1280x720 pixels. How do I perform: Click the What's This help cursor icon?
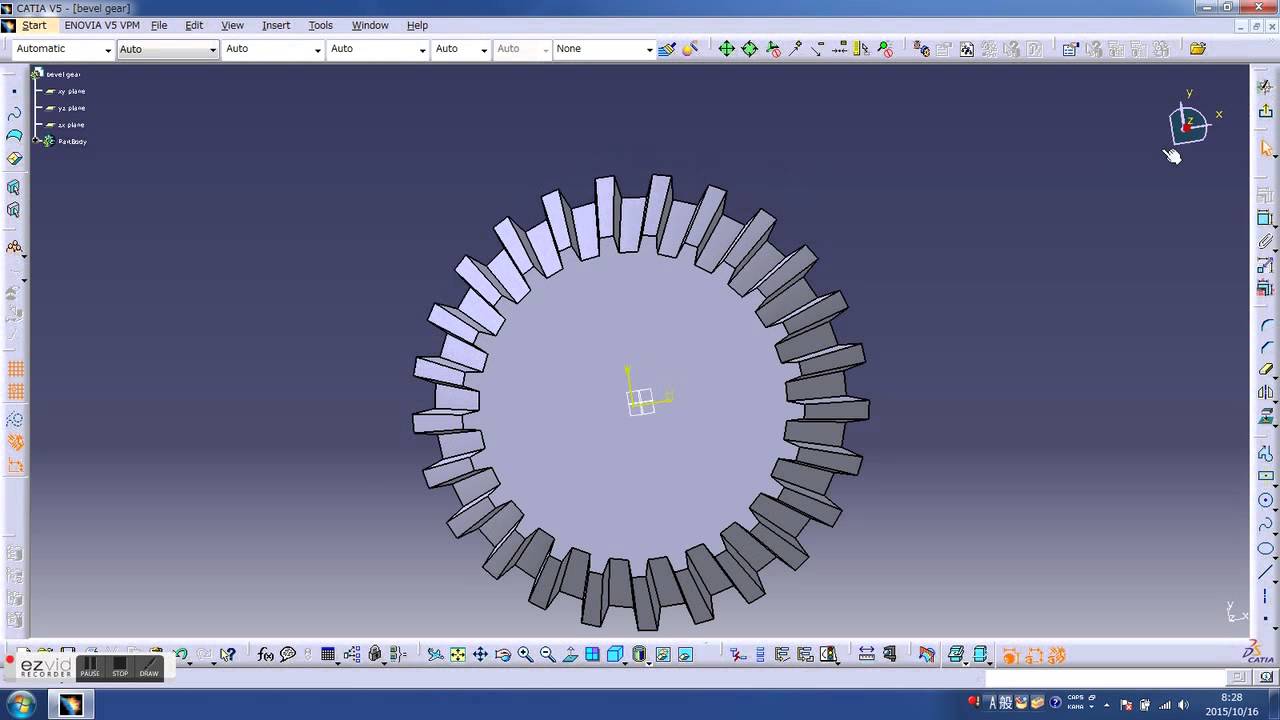pyautogui.click(x=228, y=655)
